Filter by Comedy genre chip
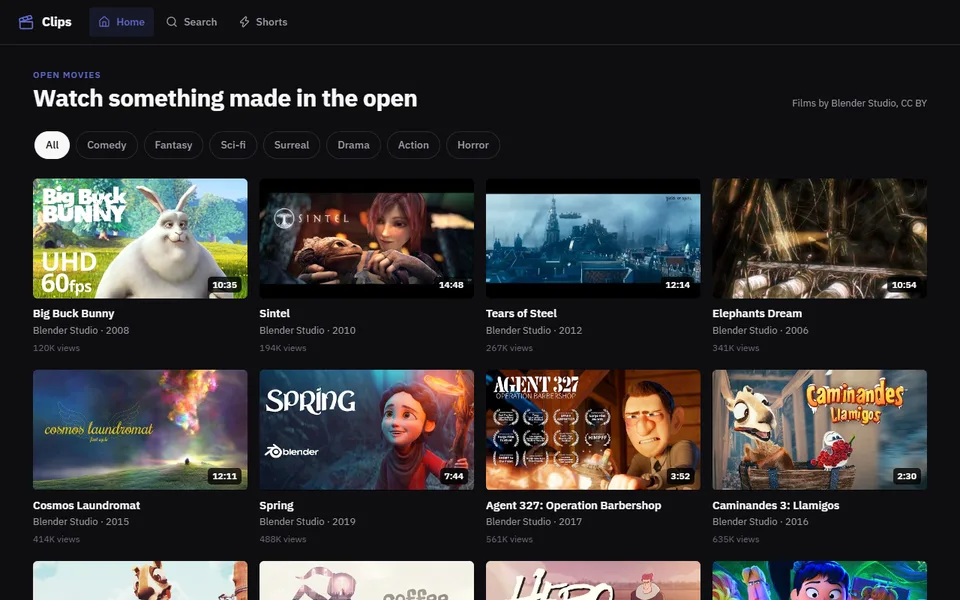The height and width of the screenshot is (600, 960). pyautogui.click(x=107, y=145)
